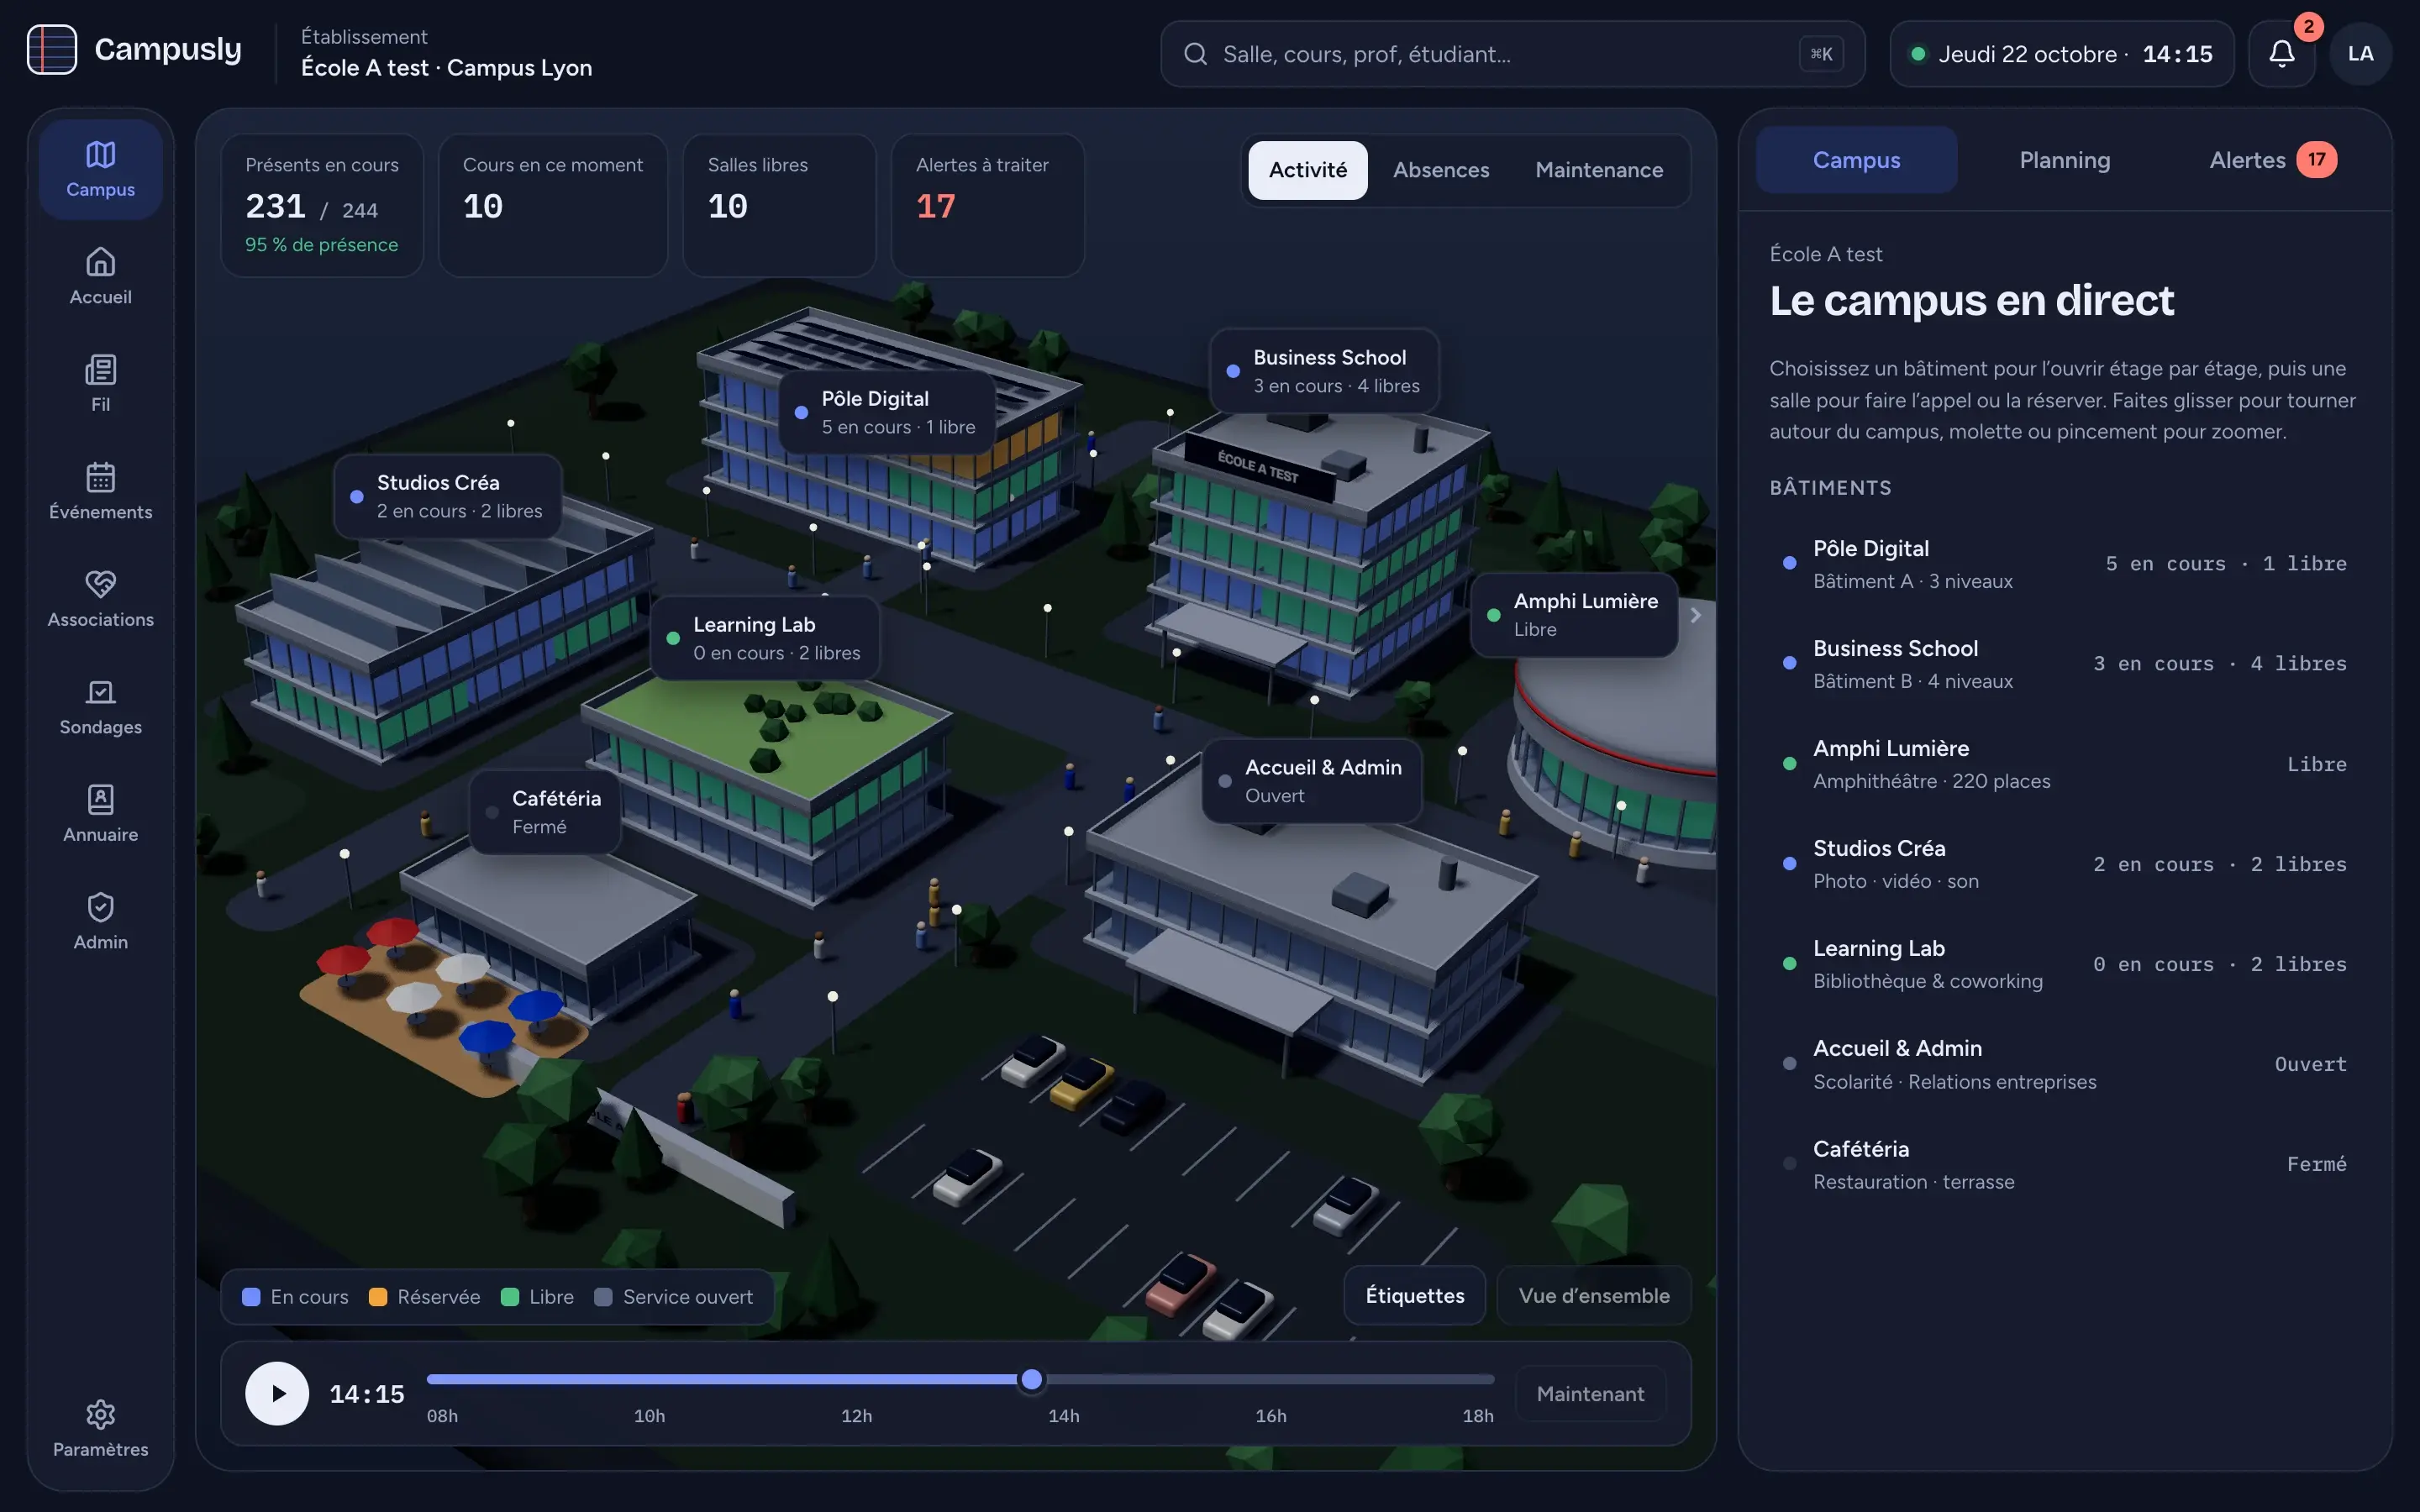Click Réservée orange legend swatch

[x=378, y=1297]
